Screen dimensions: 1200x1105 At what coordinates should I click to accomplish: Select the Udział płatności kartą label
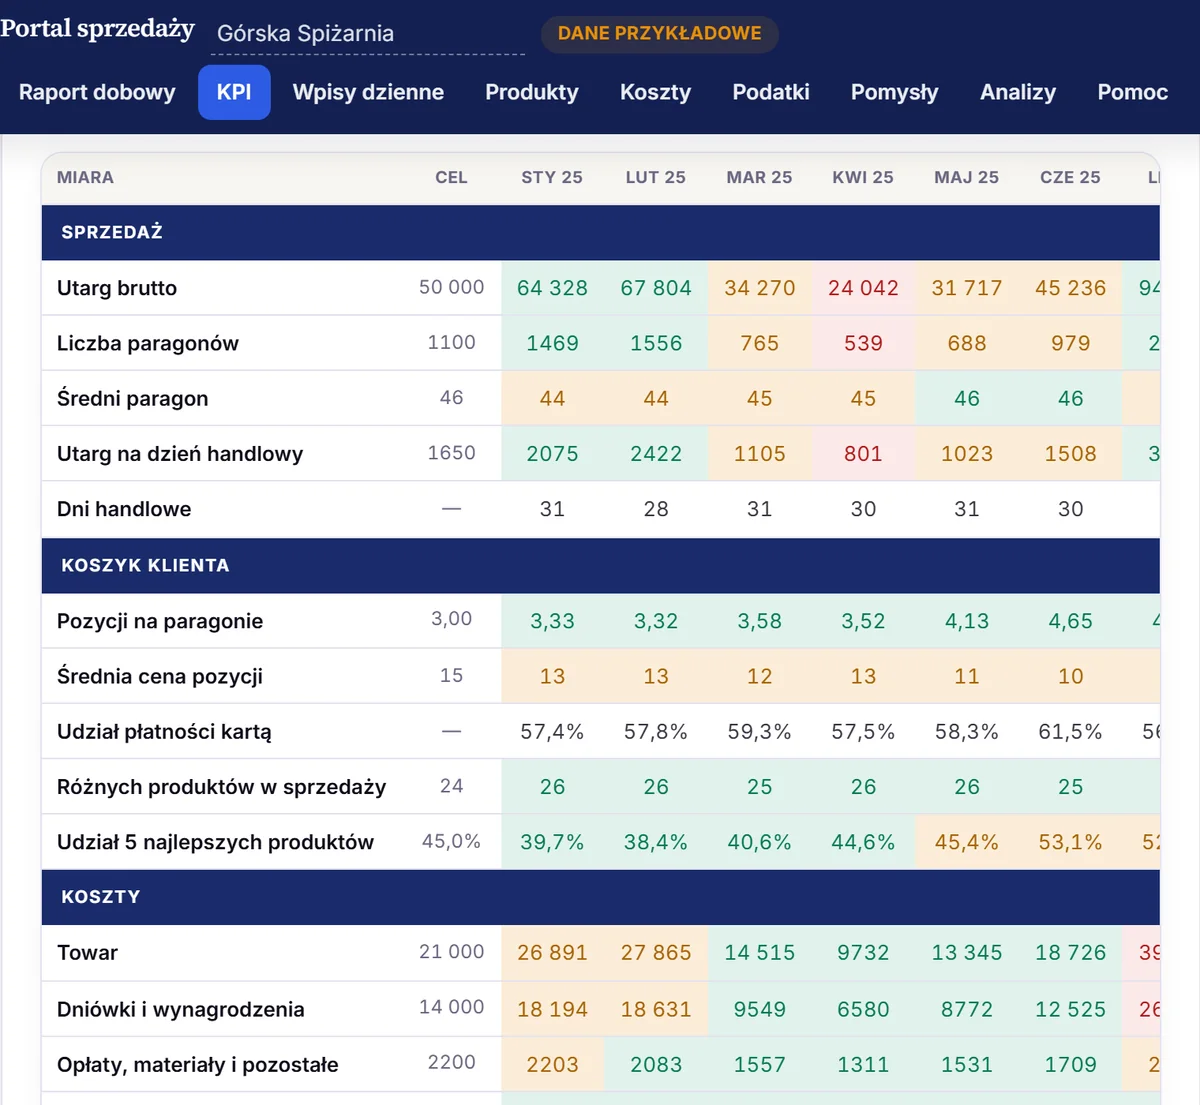(x=164, y=732)
